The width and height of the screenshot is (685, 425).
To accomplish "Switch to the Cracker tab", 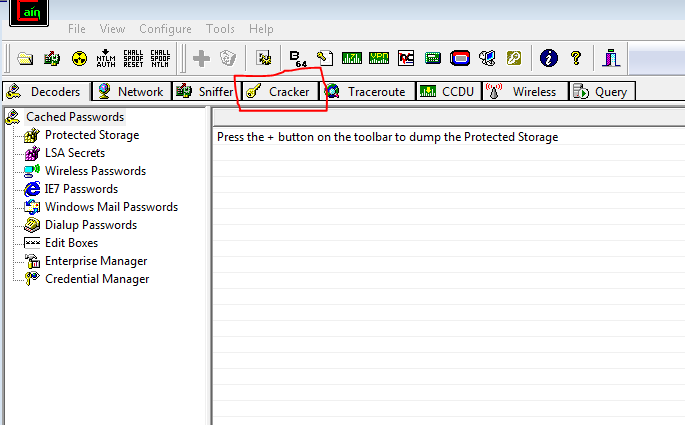I will pos(280,92).
